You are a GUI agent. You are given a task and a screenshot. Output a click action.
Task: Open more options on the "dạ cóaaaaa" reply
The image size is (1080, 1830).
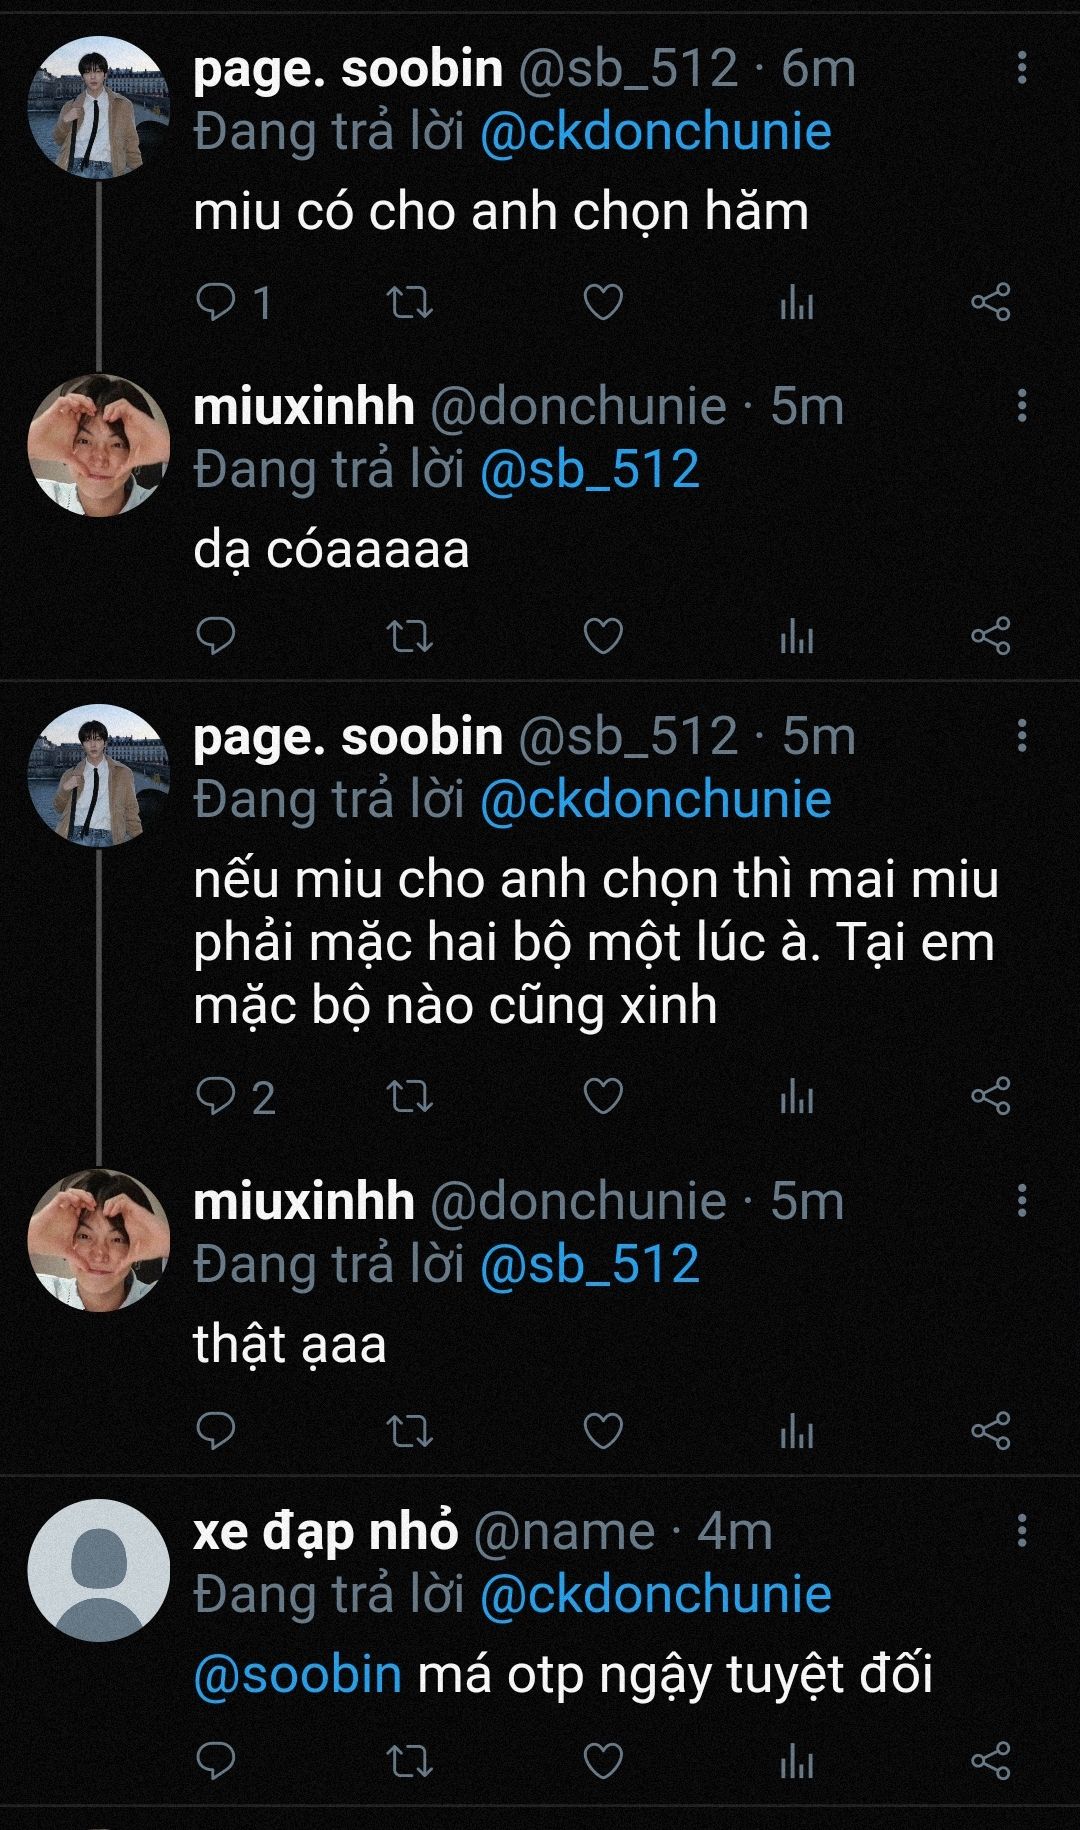(1021, 405)
